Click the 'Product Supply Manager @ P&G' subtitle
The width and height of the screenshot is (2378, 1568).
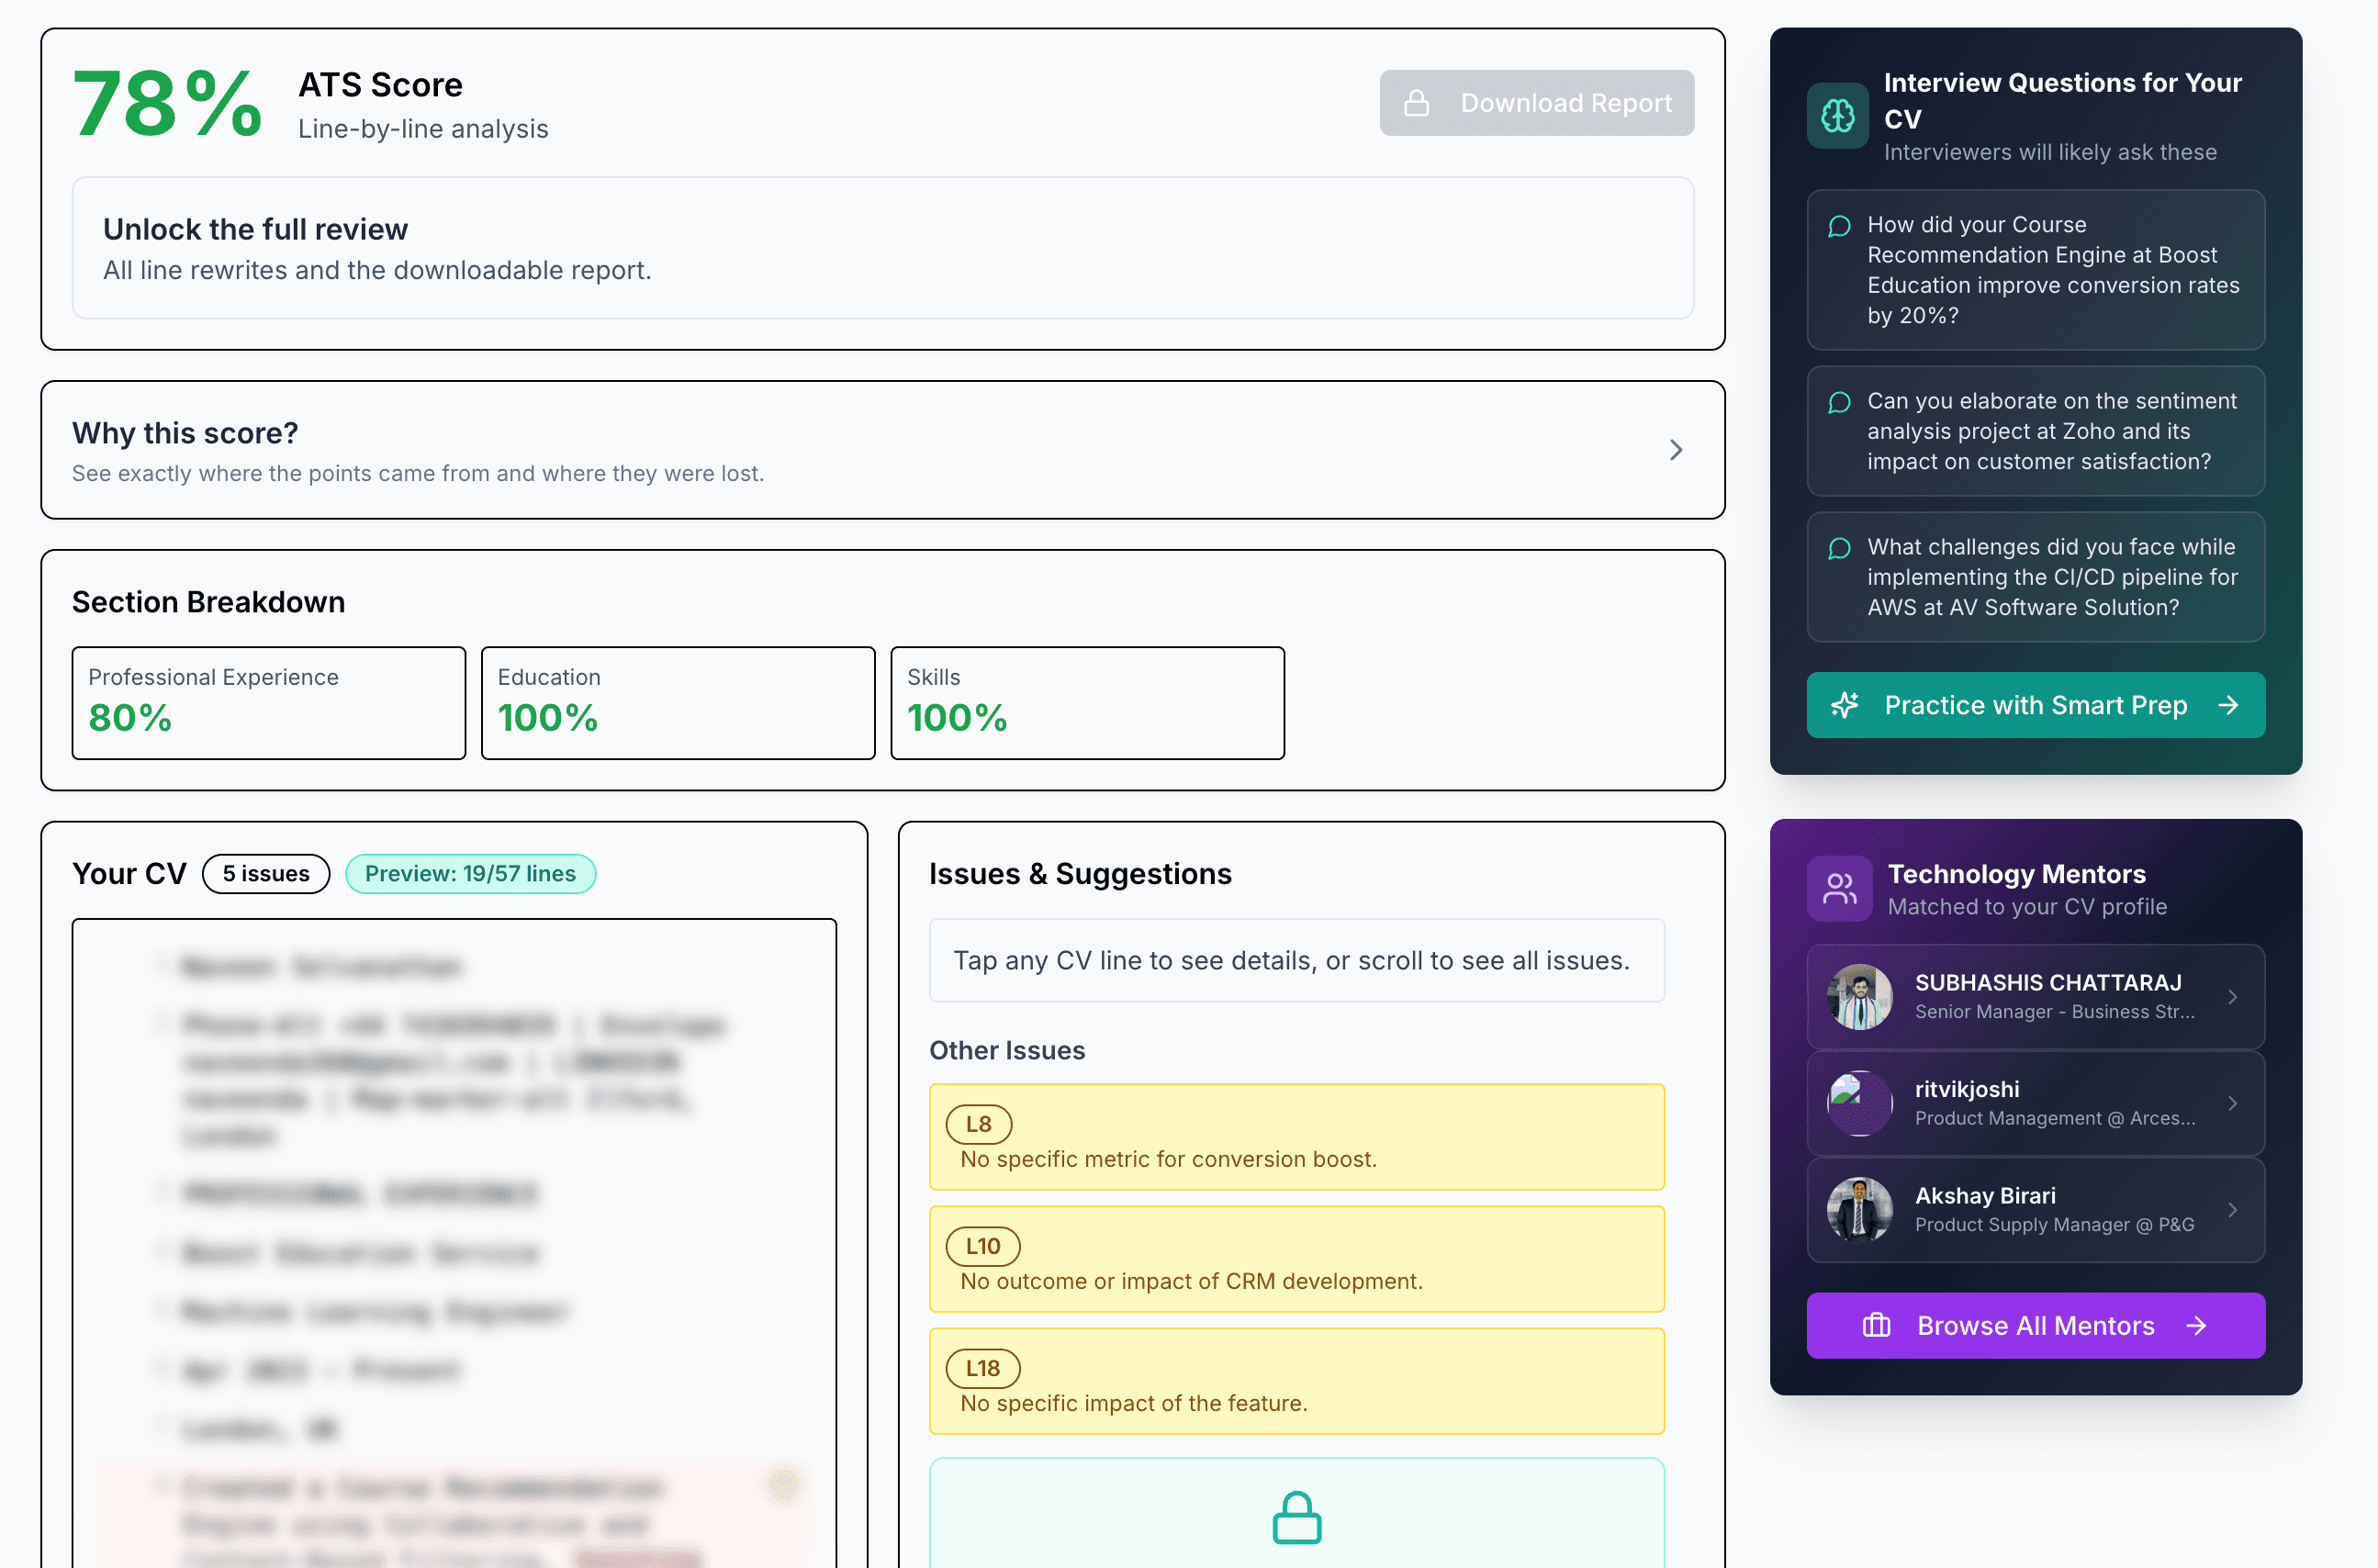[x=2054, y=1225]
